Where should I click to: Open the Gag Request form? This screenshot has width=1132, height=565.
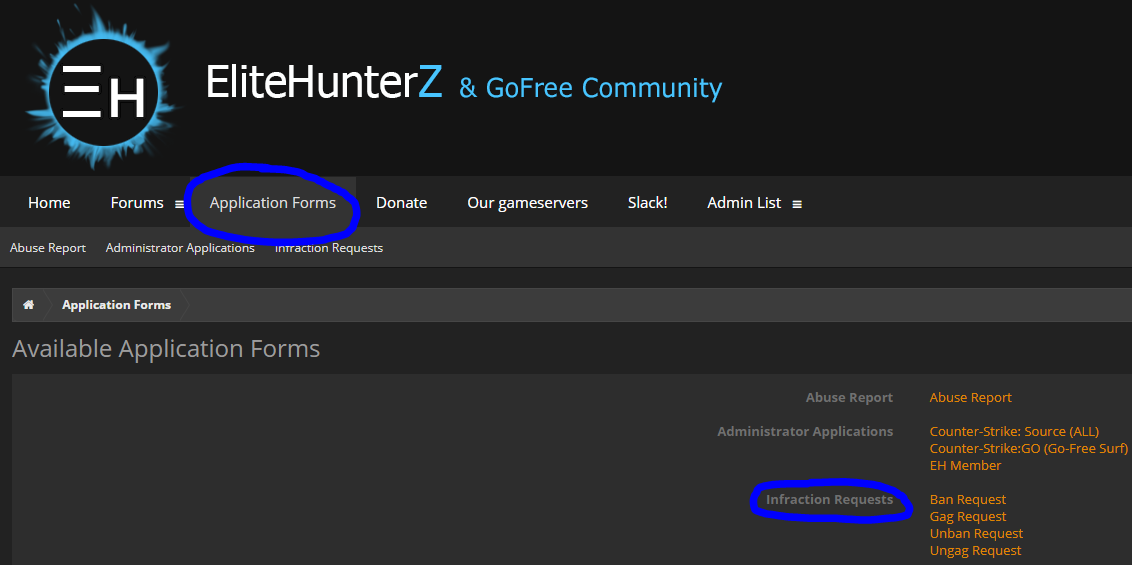(x=968, y=517)
